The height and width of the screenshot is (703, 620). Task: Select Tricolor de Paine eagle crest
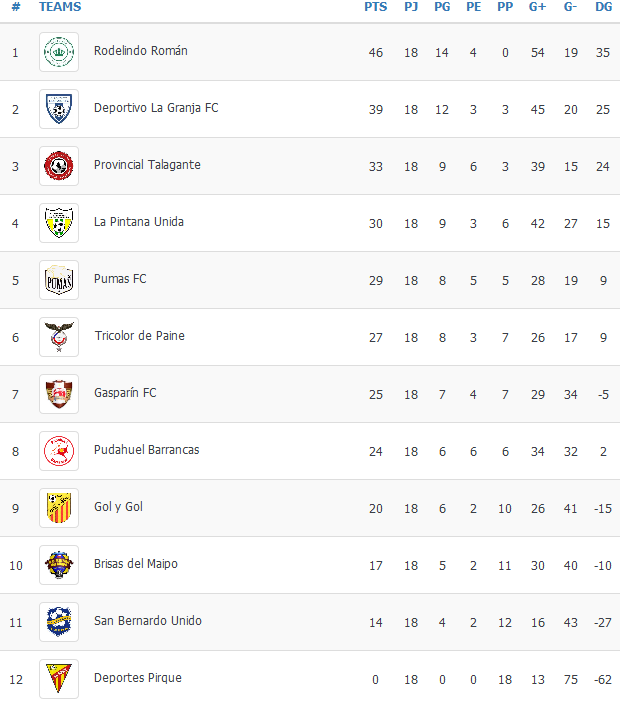pyautogui.click(x=59, y=337)
